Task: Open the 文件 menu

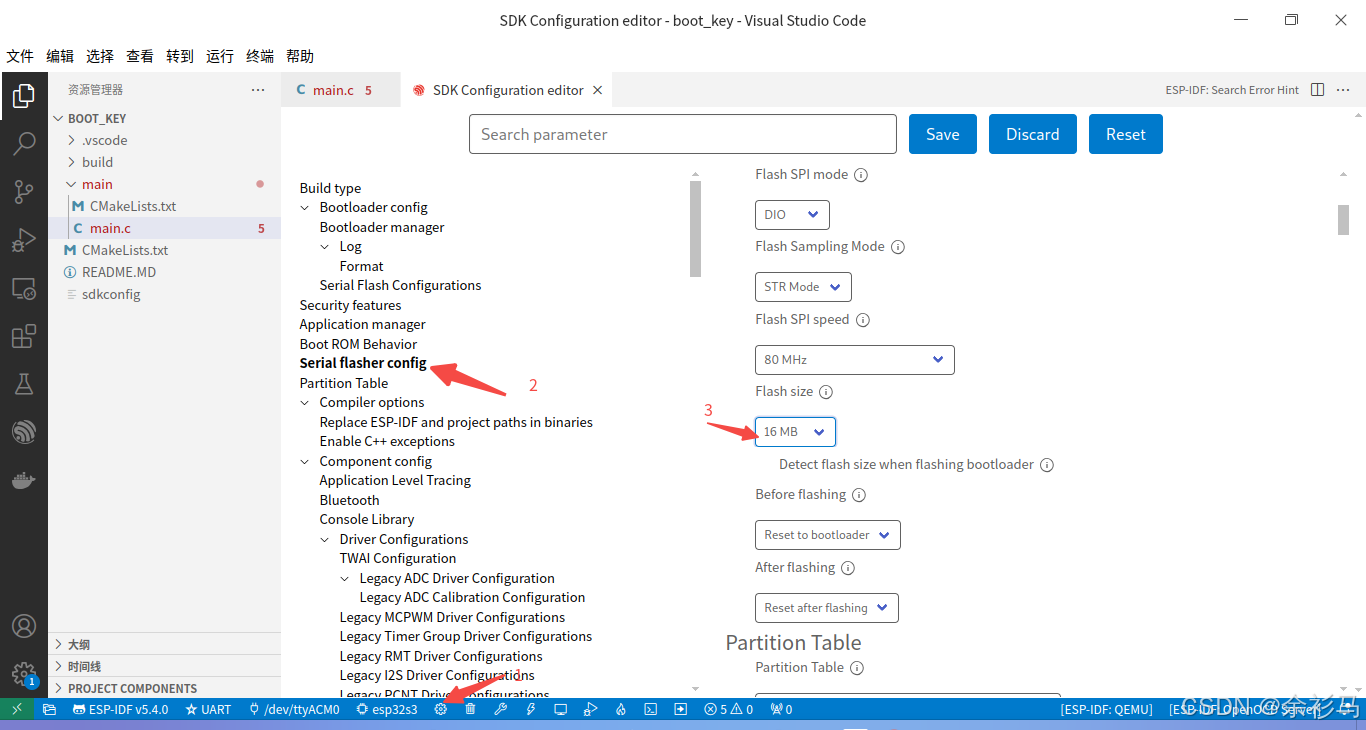Action: click(x=20, y=57)
